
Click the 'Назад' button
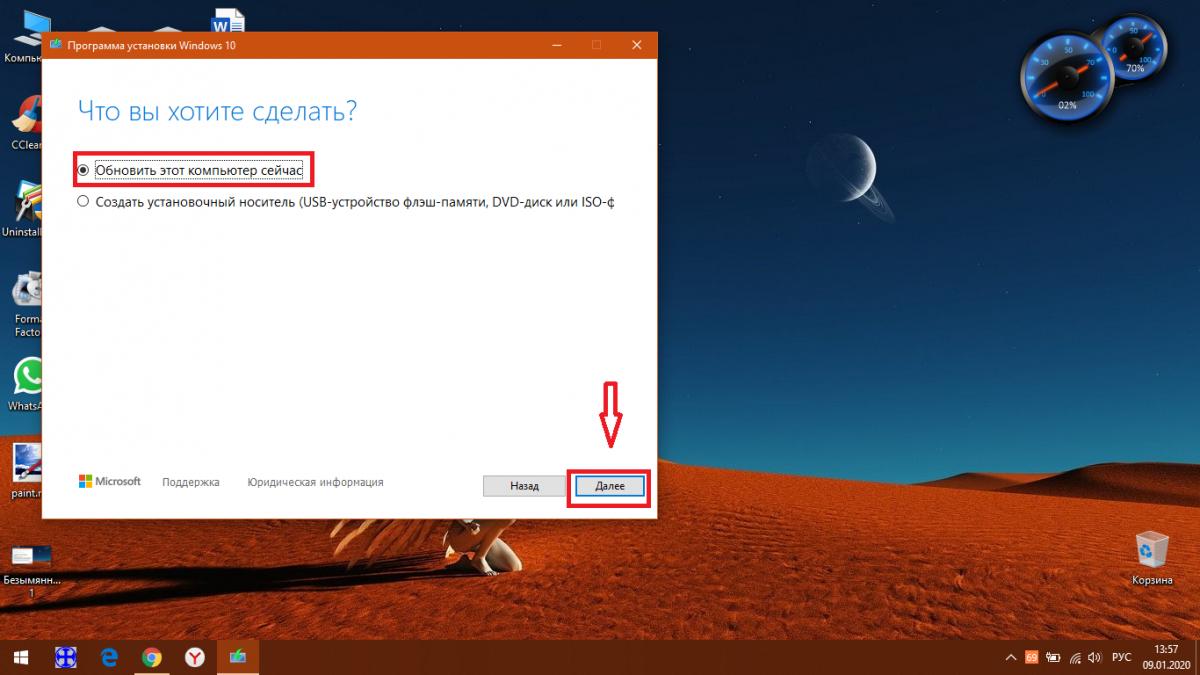point(524,486)
